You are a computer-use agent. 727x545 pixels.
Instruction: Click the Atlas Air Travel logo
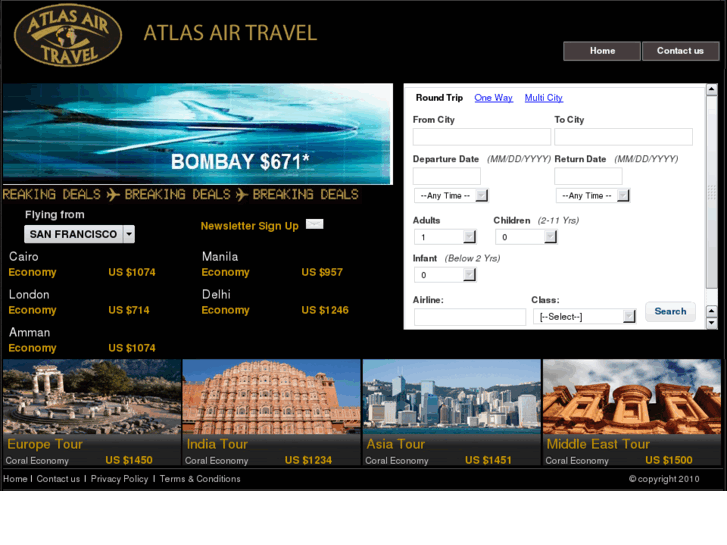click(x=68, y=35)
